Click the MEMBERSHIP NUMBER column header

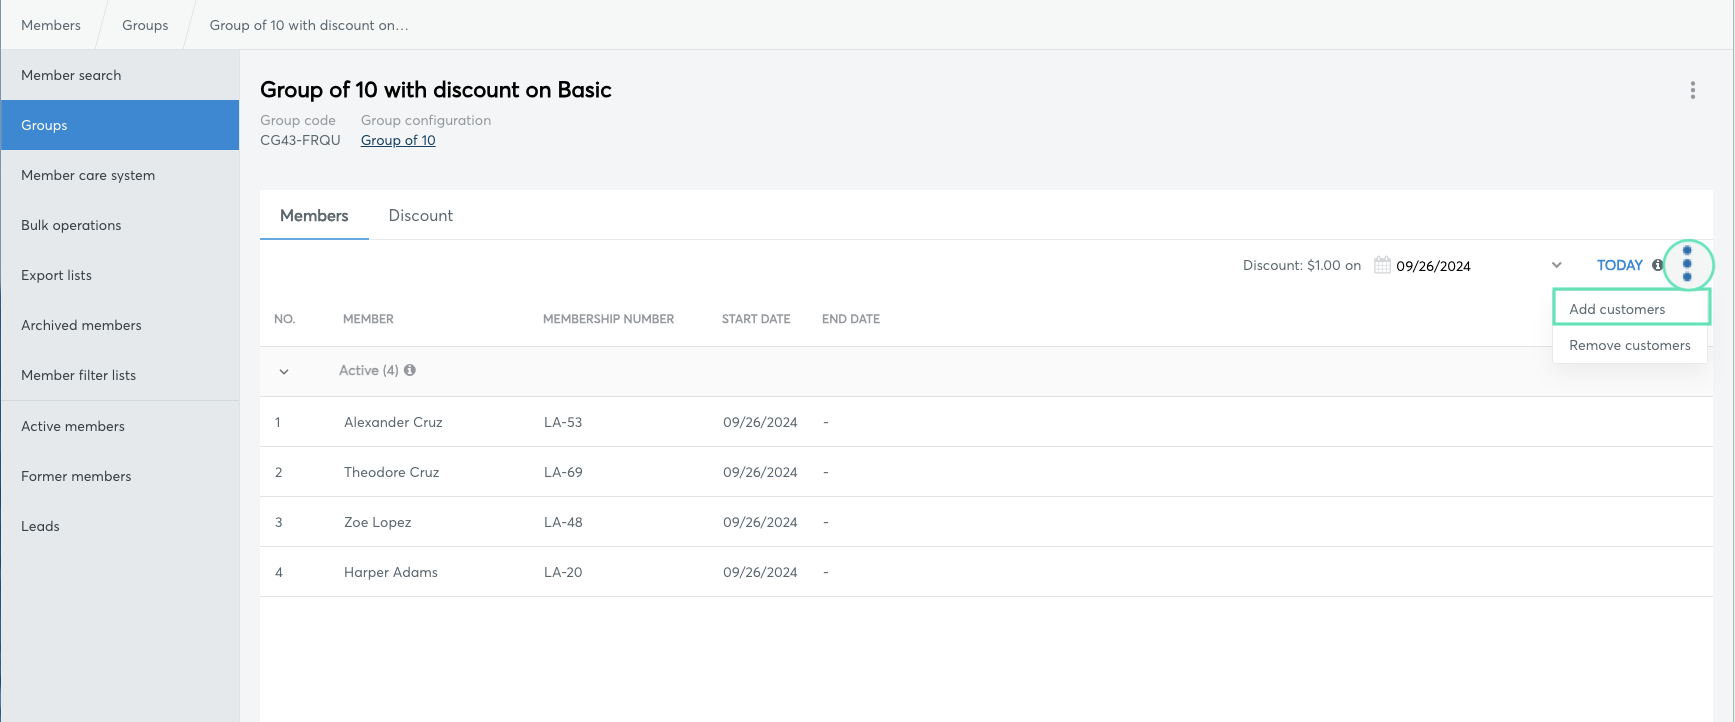point(608,319)
